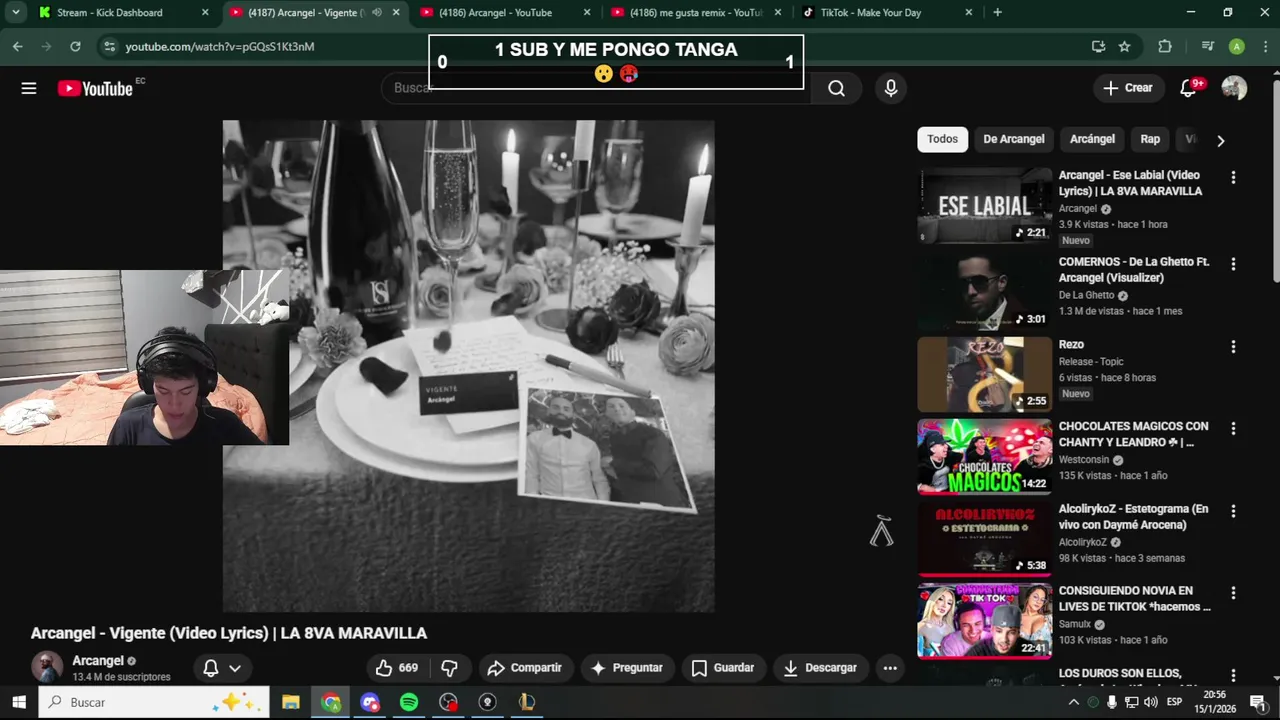Open options for CHOCOLATES MAGICOS video
This screenshot has width=1280, height=720.
(1233, 429)
